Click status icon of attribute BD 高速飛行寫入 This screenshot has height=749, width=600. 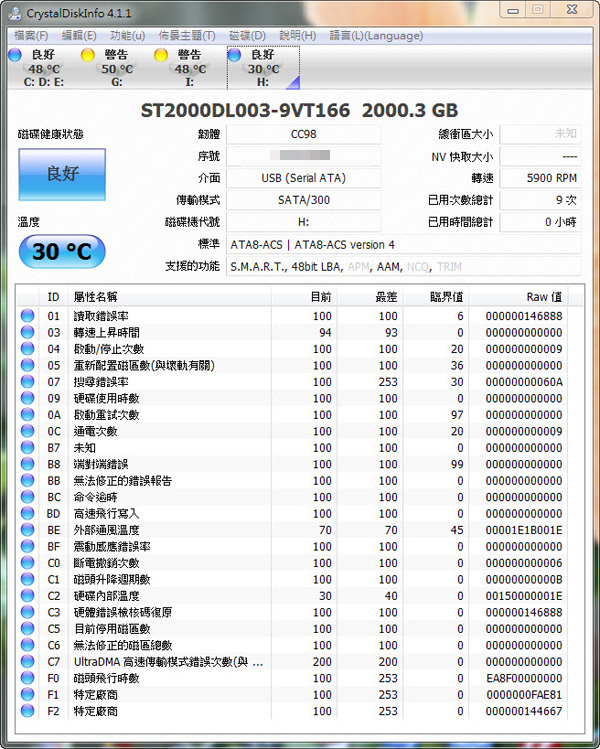click(28, 514)
